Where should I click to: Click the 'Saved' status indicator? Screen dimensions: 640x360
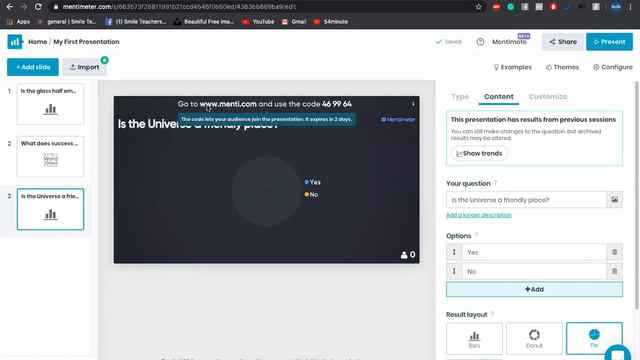[449, 42]
